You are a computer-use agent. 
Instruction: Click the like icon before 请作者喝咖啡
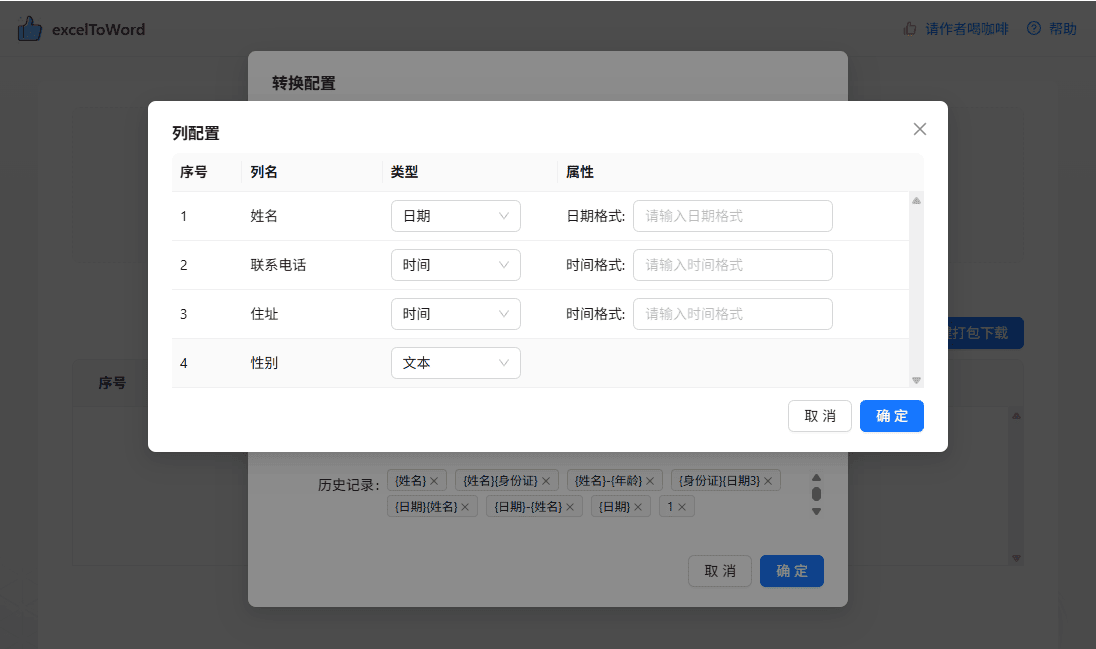(908, 29)
